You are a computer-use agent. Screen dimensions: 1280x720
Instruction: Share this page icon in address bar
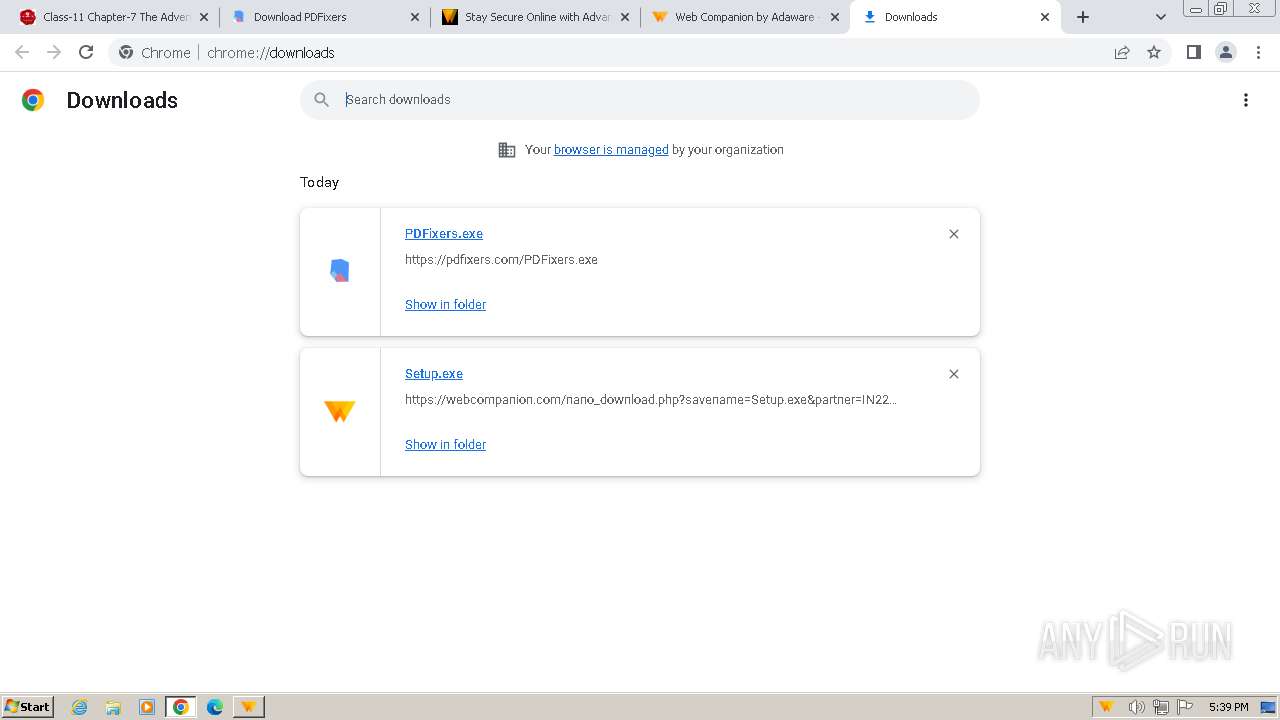coord(1122,52)
